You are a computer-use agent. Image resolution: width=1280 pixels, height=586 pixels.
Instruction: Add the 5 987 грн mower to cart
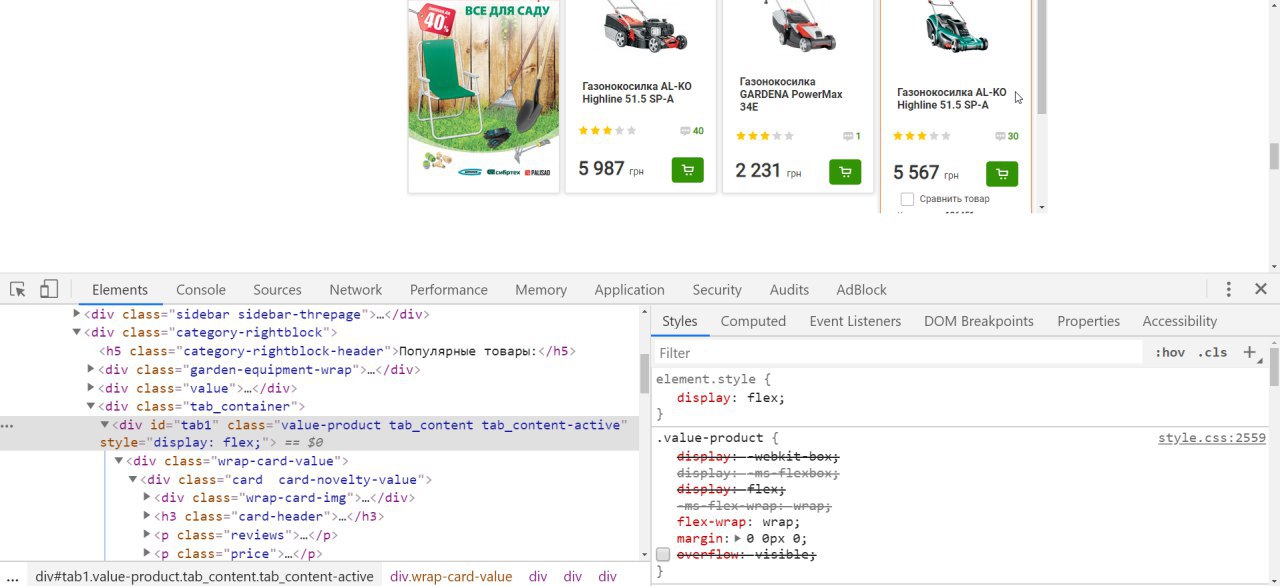click(x=687, y=170)
